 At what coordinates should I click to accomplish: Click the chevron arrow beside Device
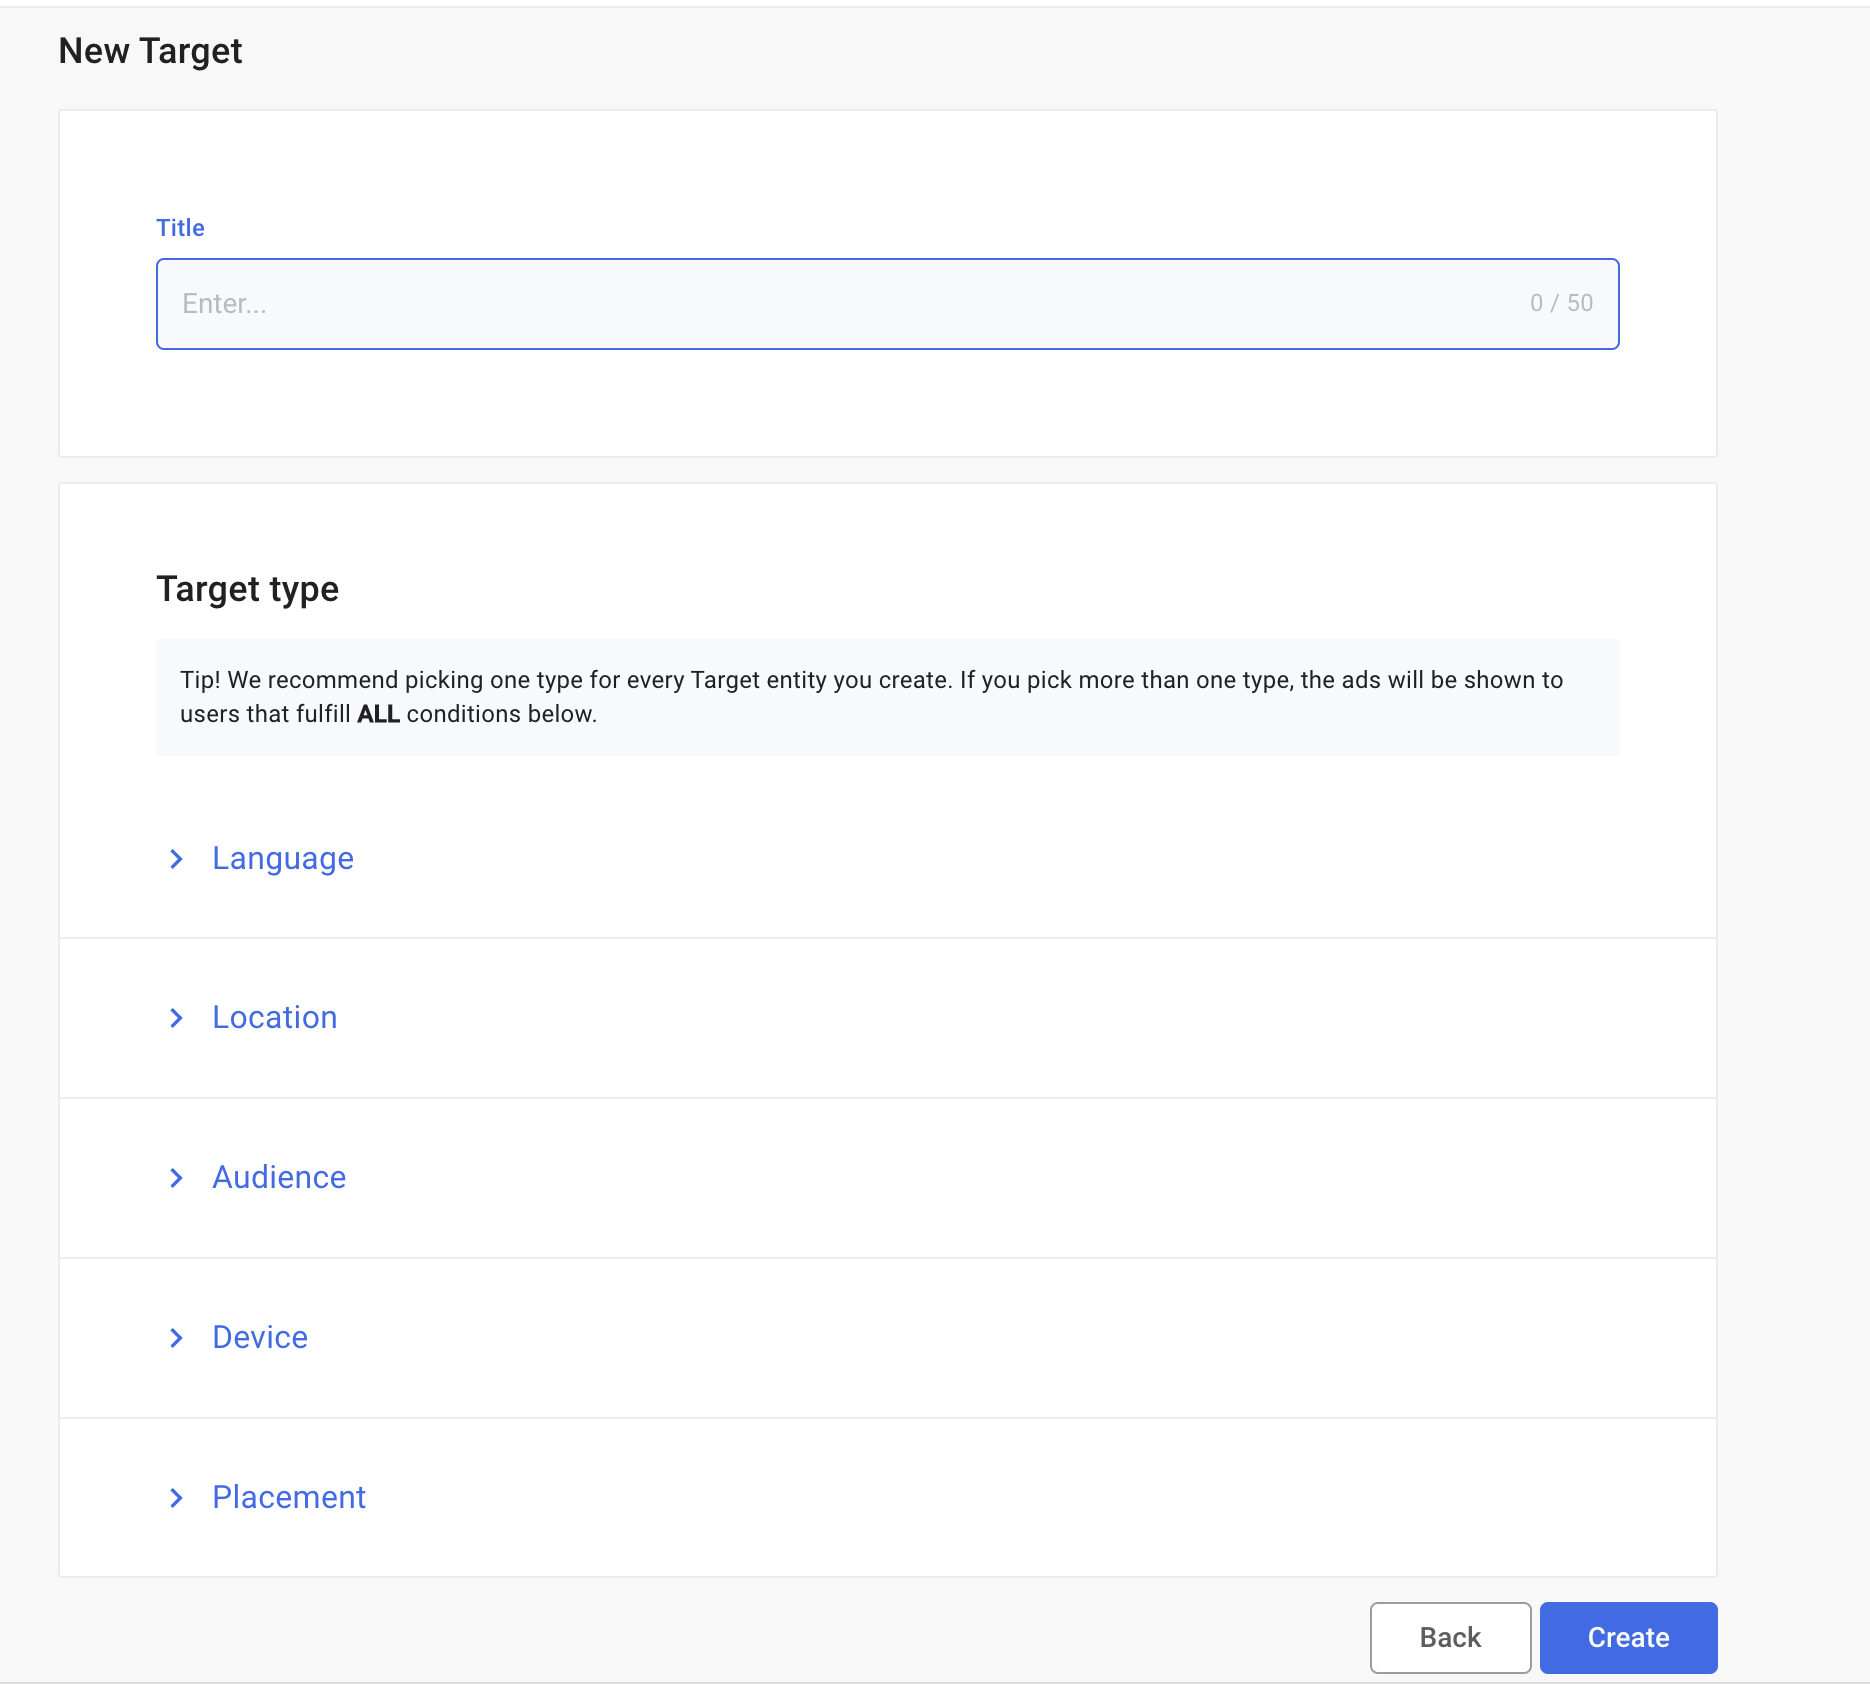(177, 1338)
